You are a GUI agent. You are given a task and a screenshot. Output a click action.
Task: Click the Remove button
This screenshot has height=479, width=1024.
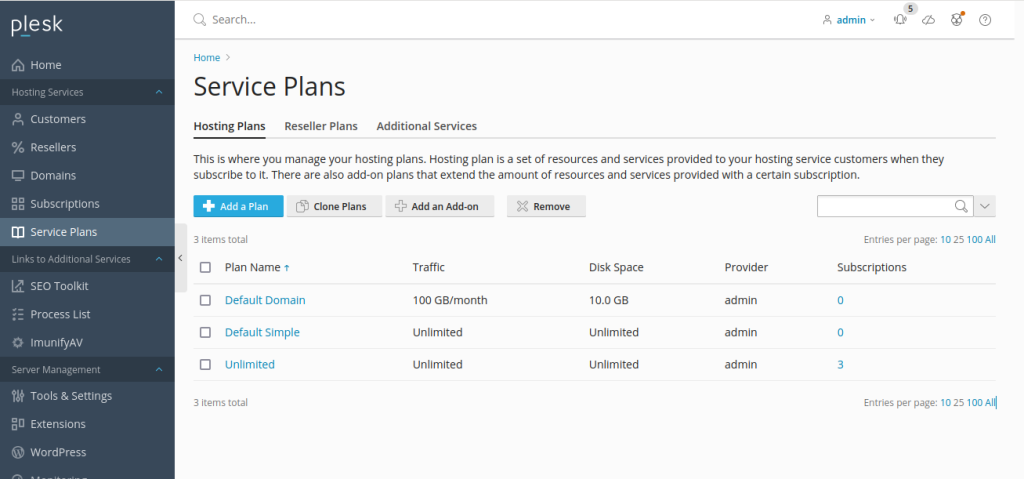click(x=546, y=206)
